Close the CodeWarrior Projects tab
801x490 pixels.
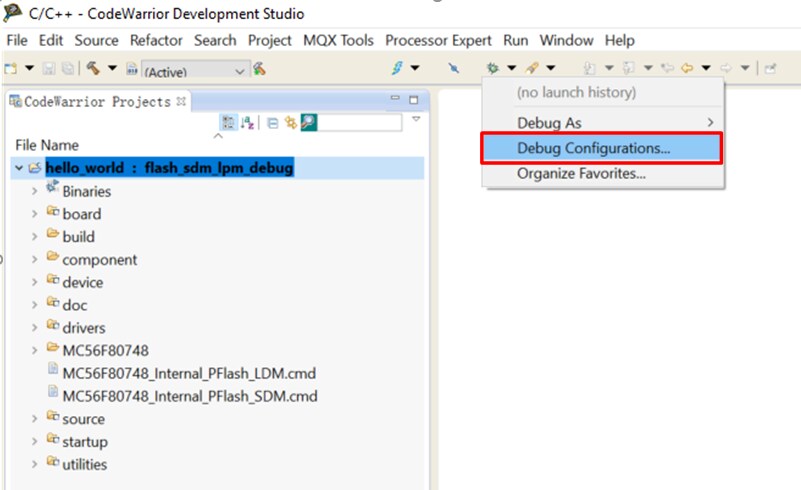[181, 101]
